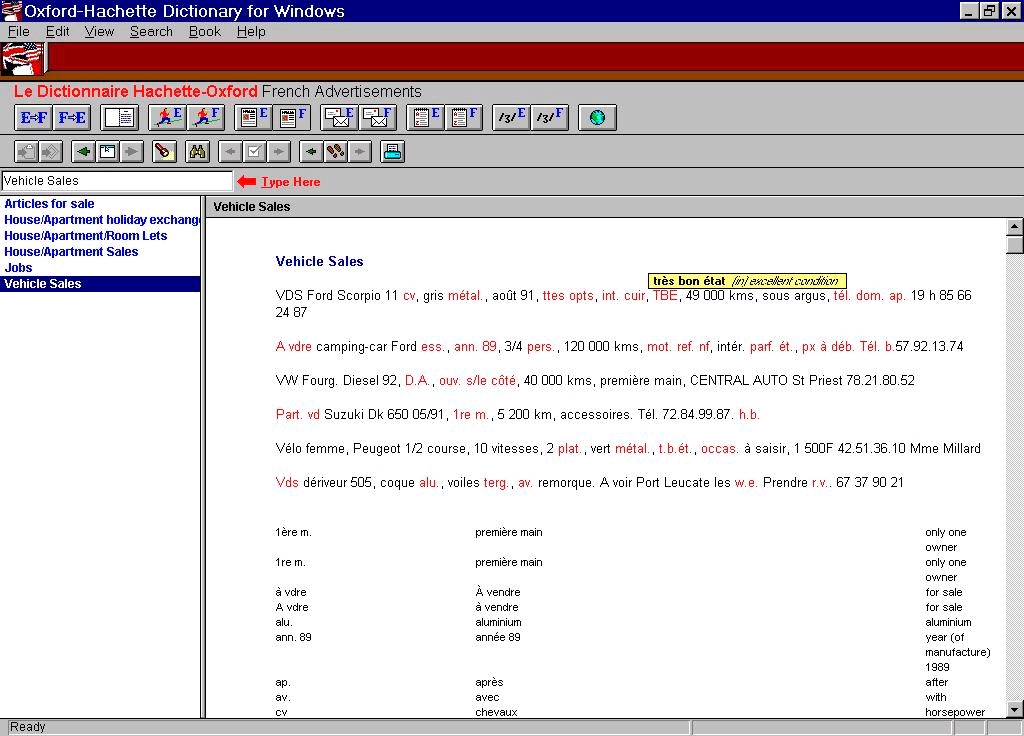This screenshot has width=1024, height=736.
Task: Click the red 'terg.' abbreviation
Action: coord(496,483)
